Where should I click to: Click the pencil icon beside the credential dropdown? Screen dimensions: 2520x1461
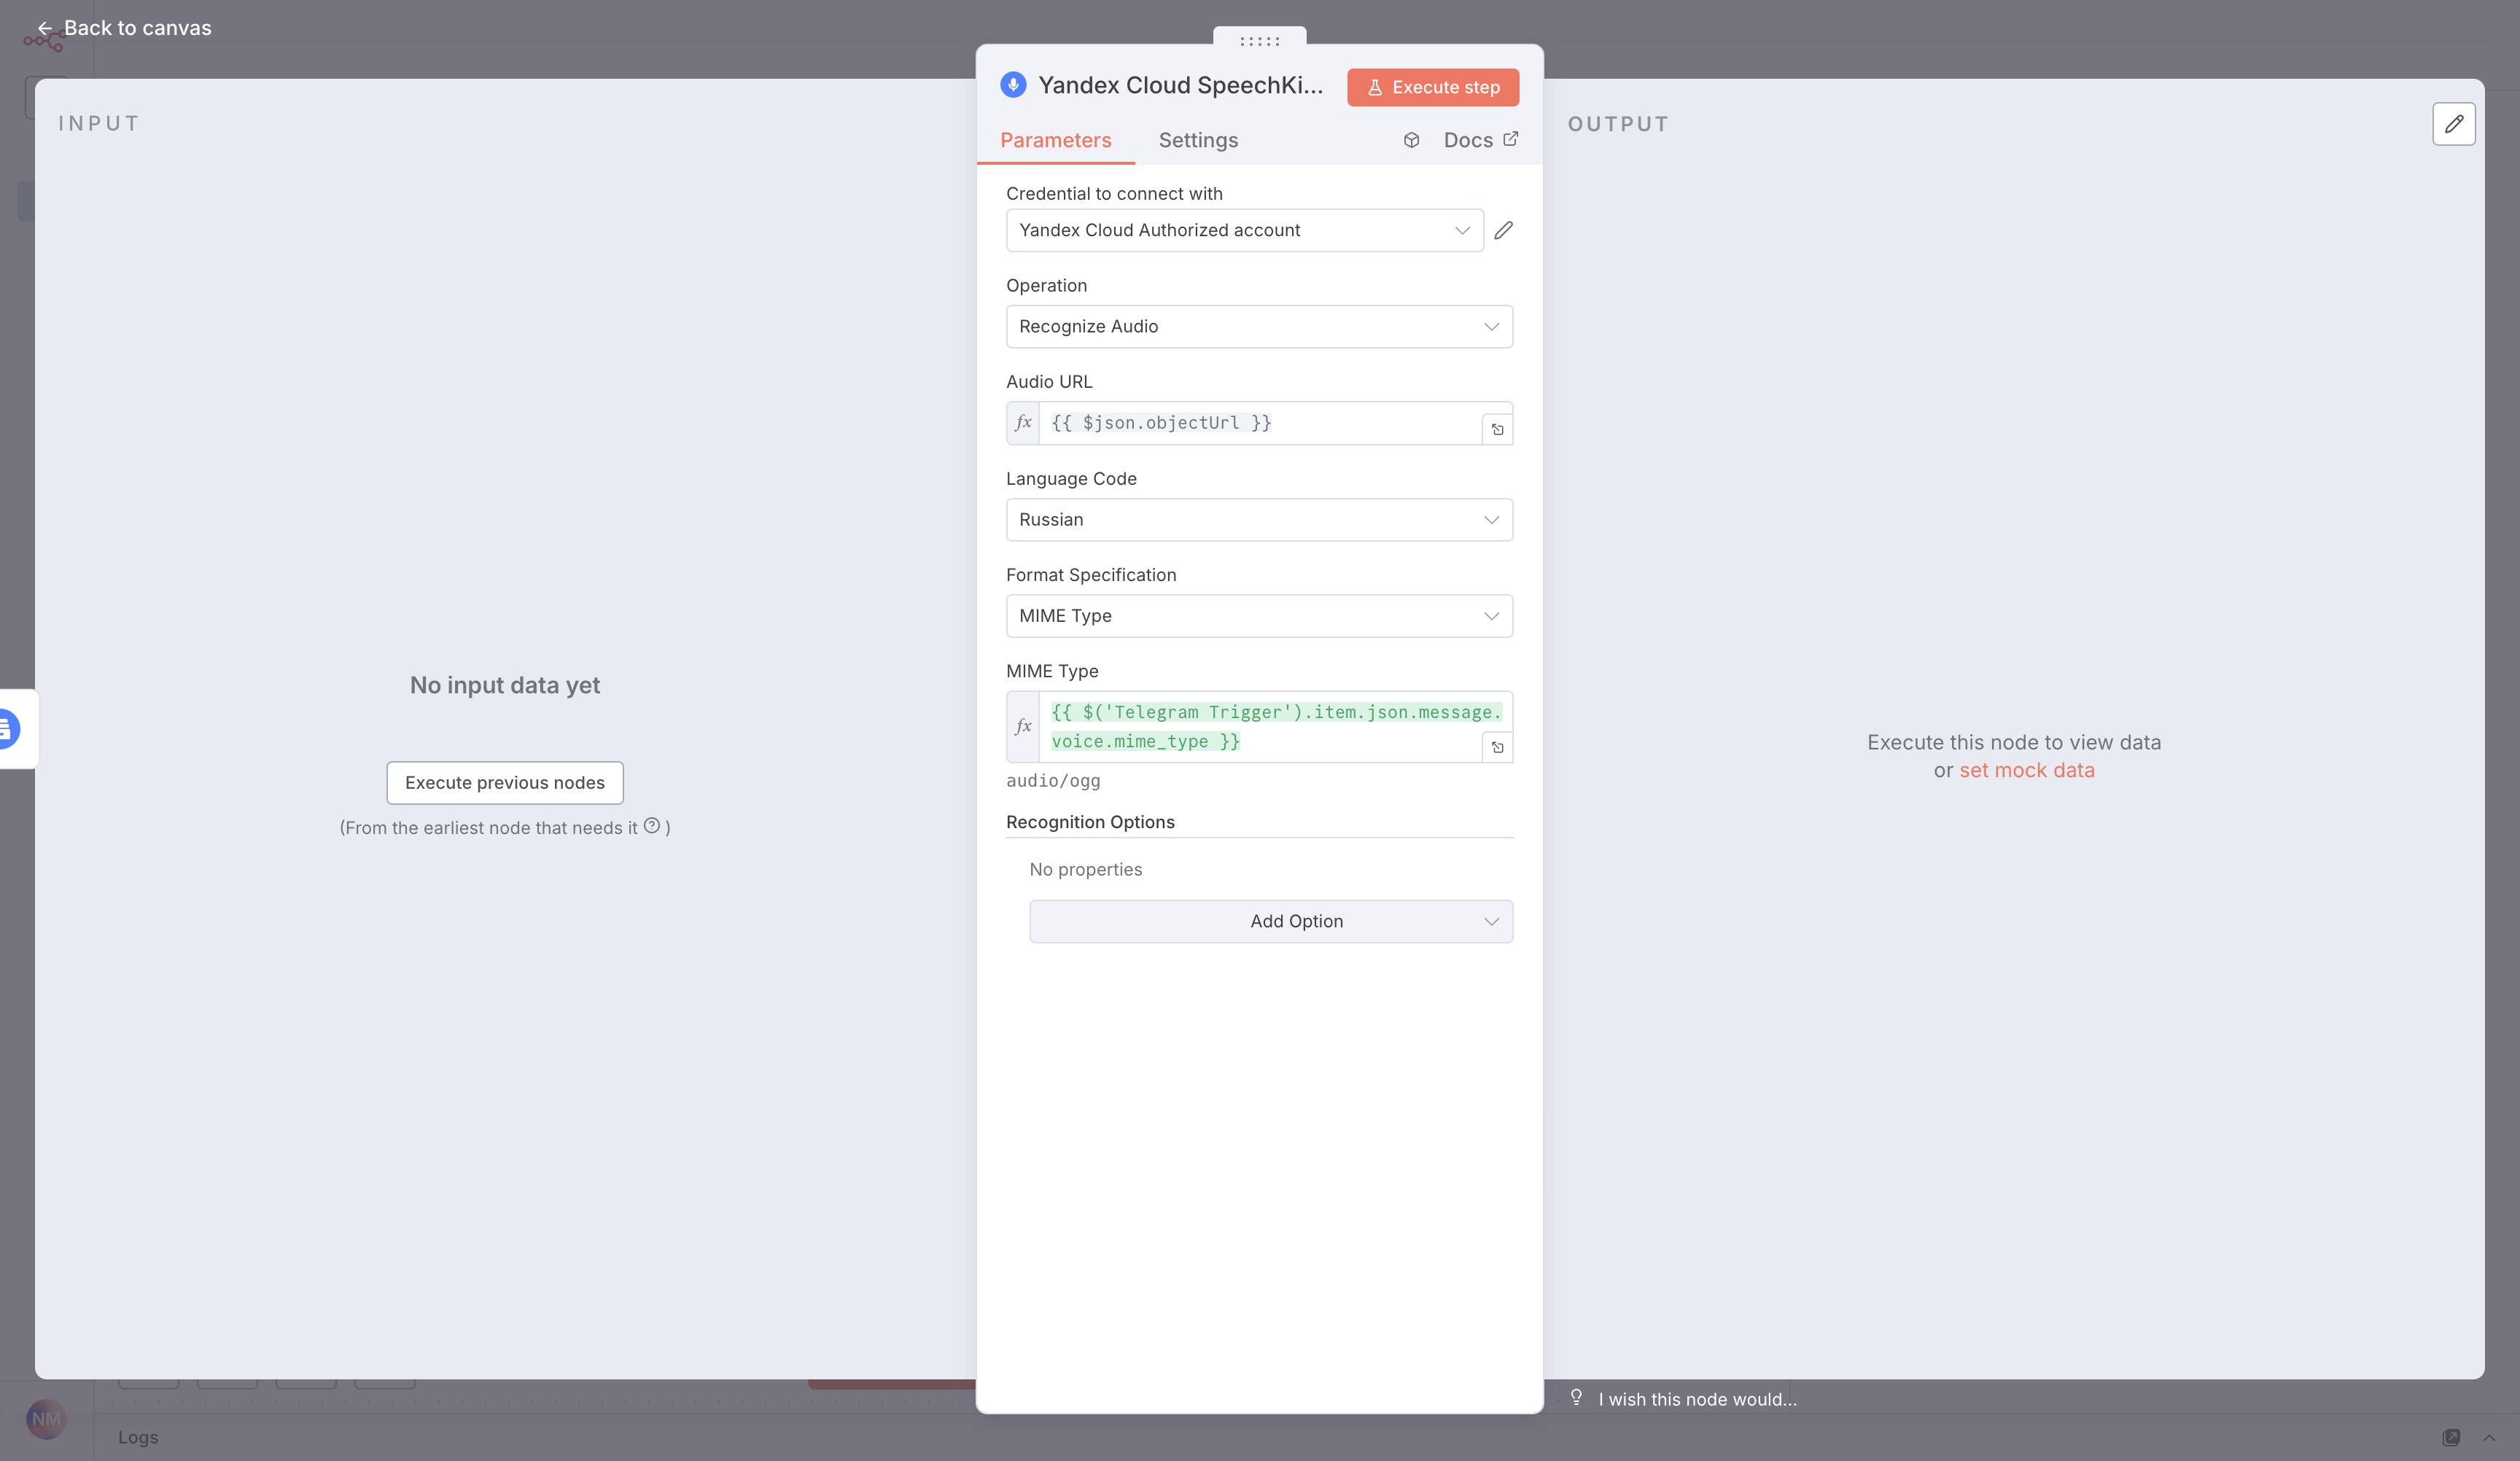[x=1503, y=230]
